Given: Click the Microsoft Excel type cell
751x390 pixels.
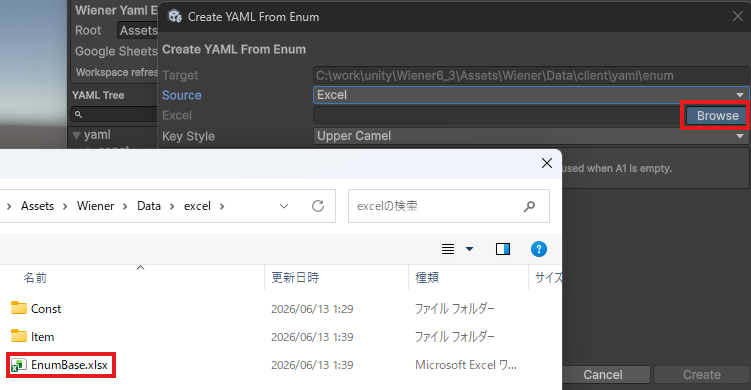Looking at the screenshot, I should tap(466, 365).
